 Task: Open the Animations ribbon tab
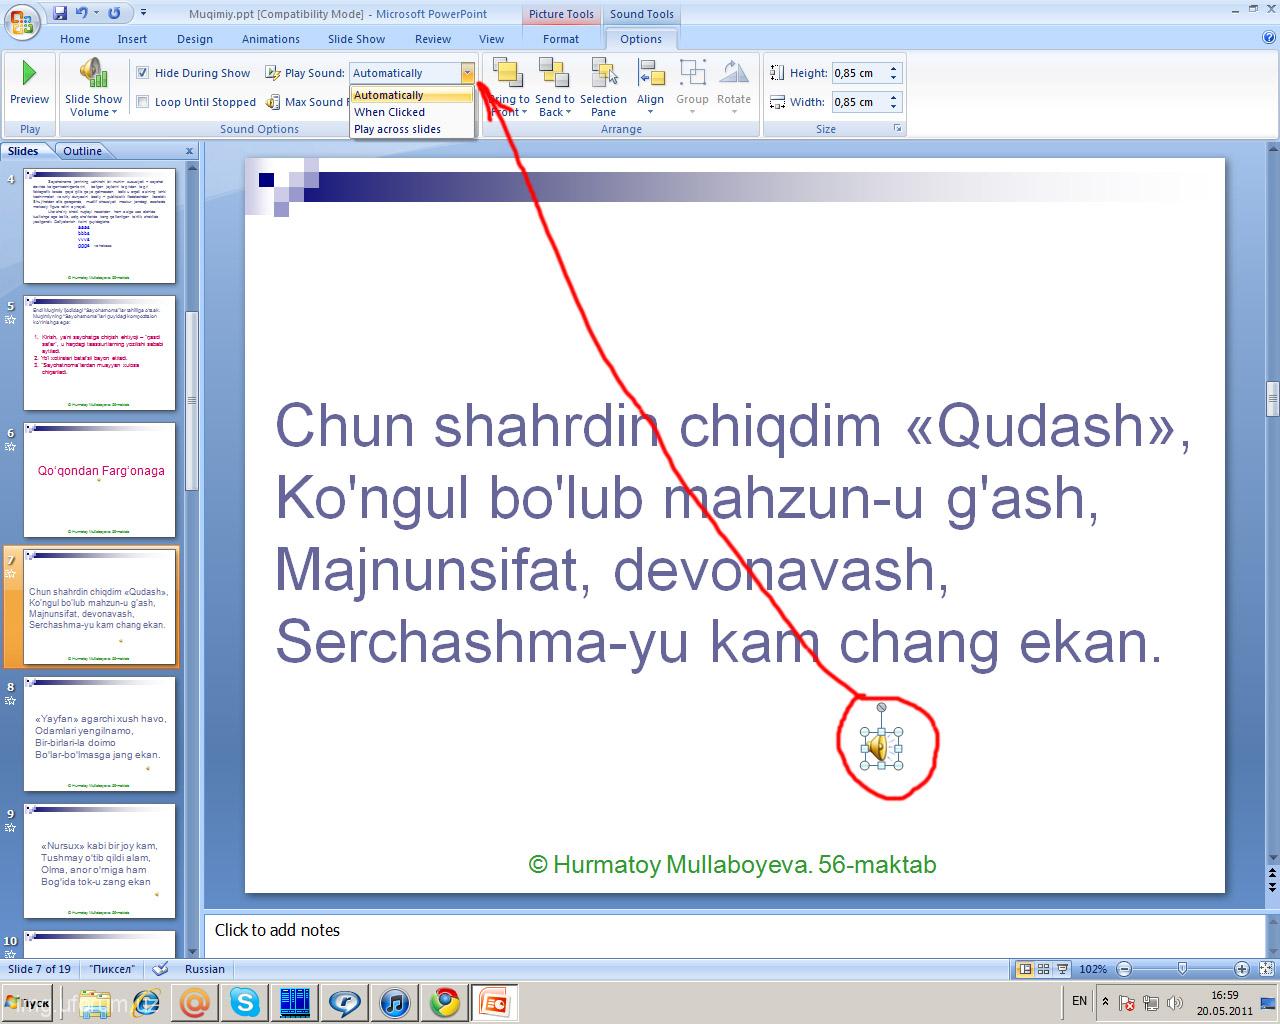(x=270, y=39)
